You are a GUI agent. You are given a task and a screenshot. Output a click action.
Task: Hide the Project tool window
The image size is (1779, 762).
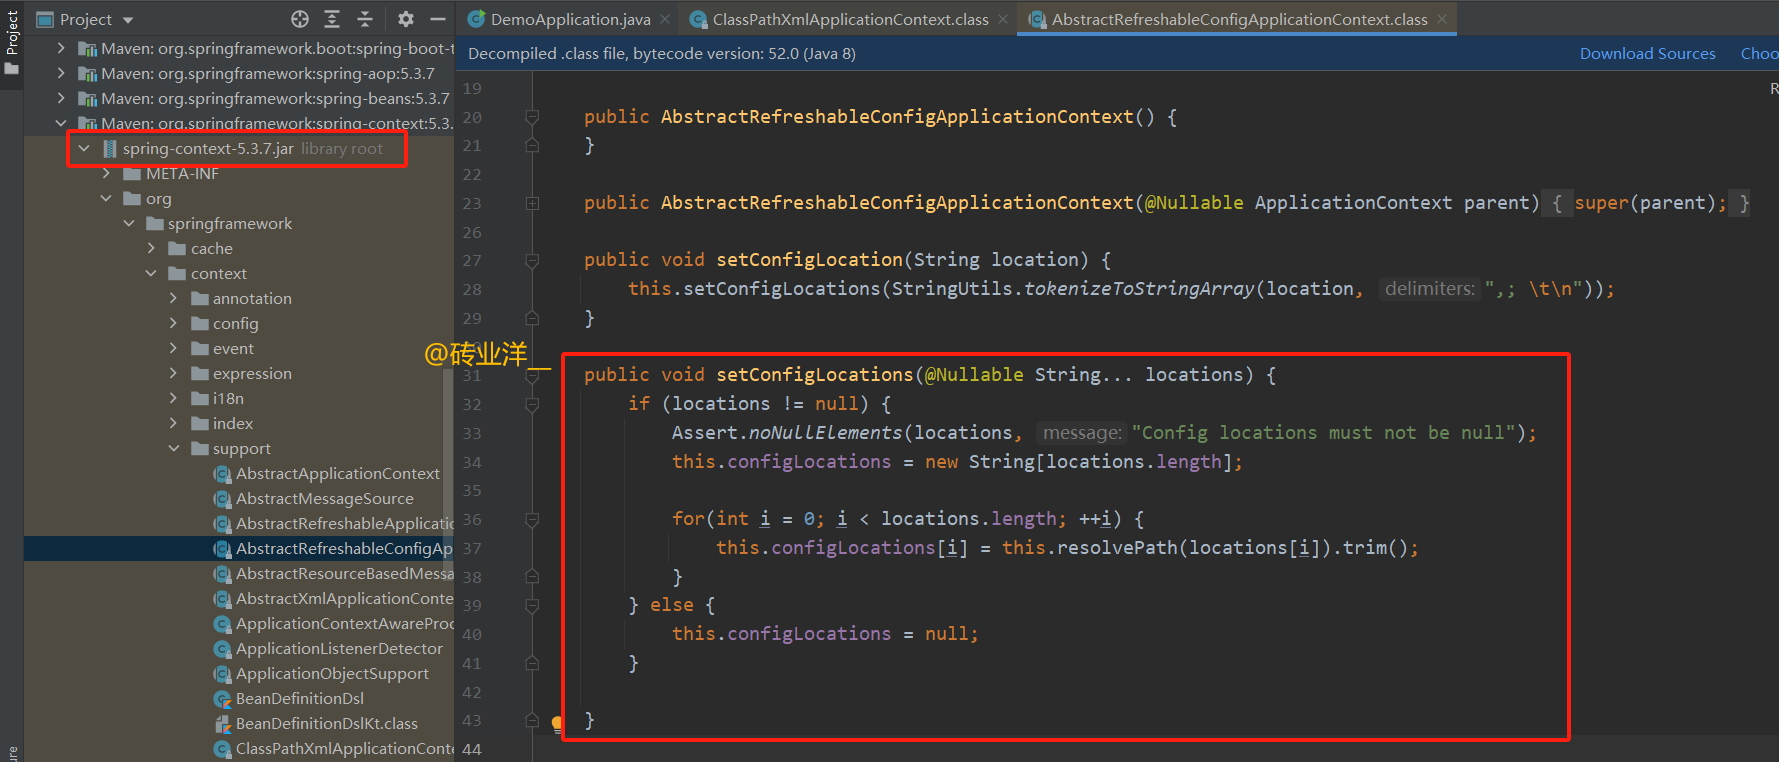438,19
